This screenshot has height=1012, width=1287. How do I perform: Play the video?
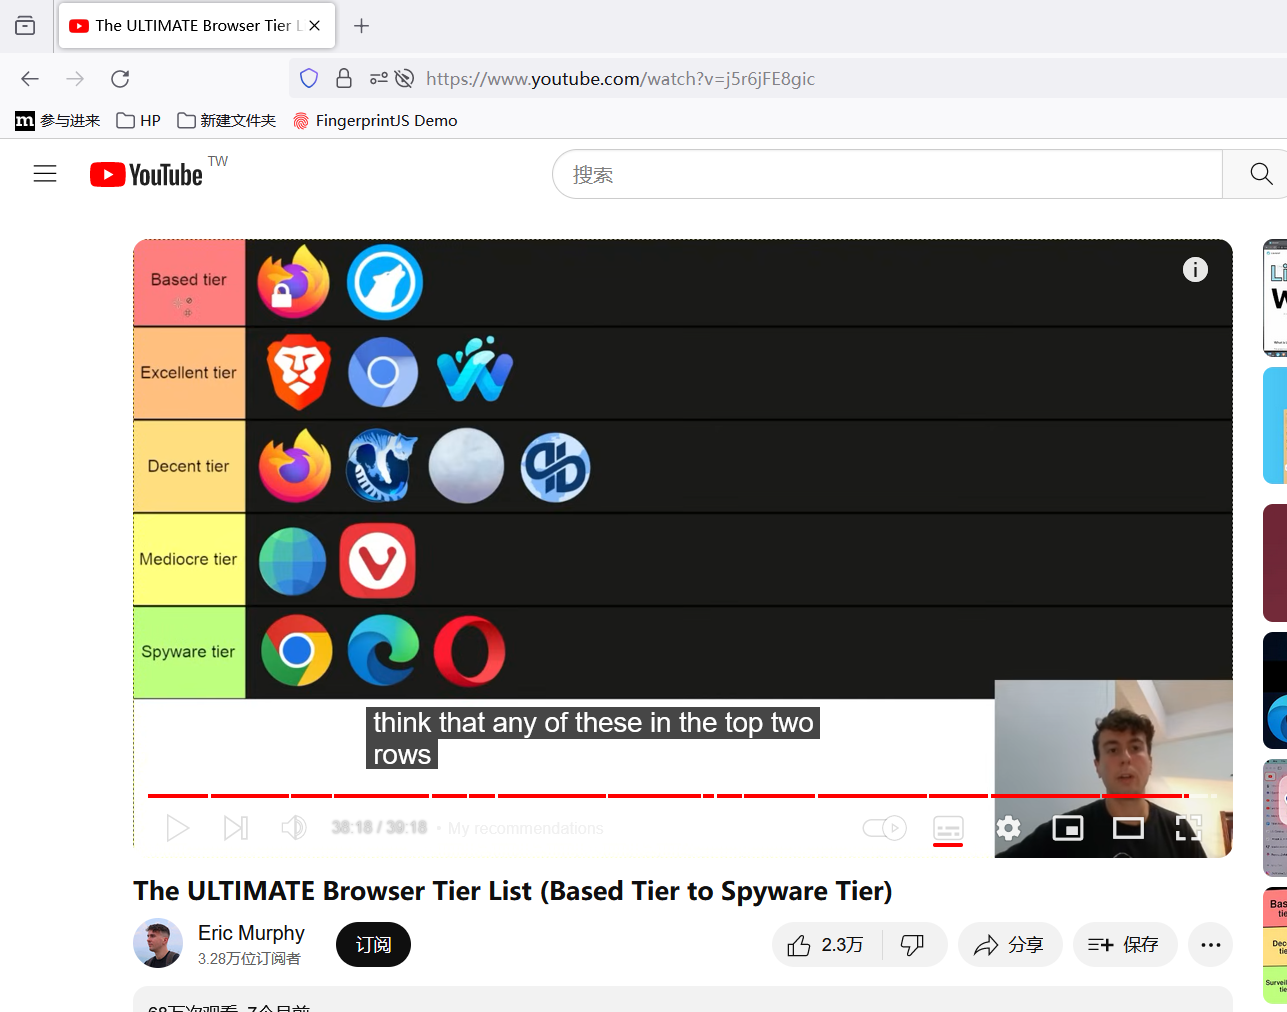coord(177,828)
